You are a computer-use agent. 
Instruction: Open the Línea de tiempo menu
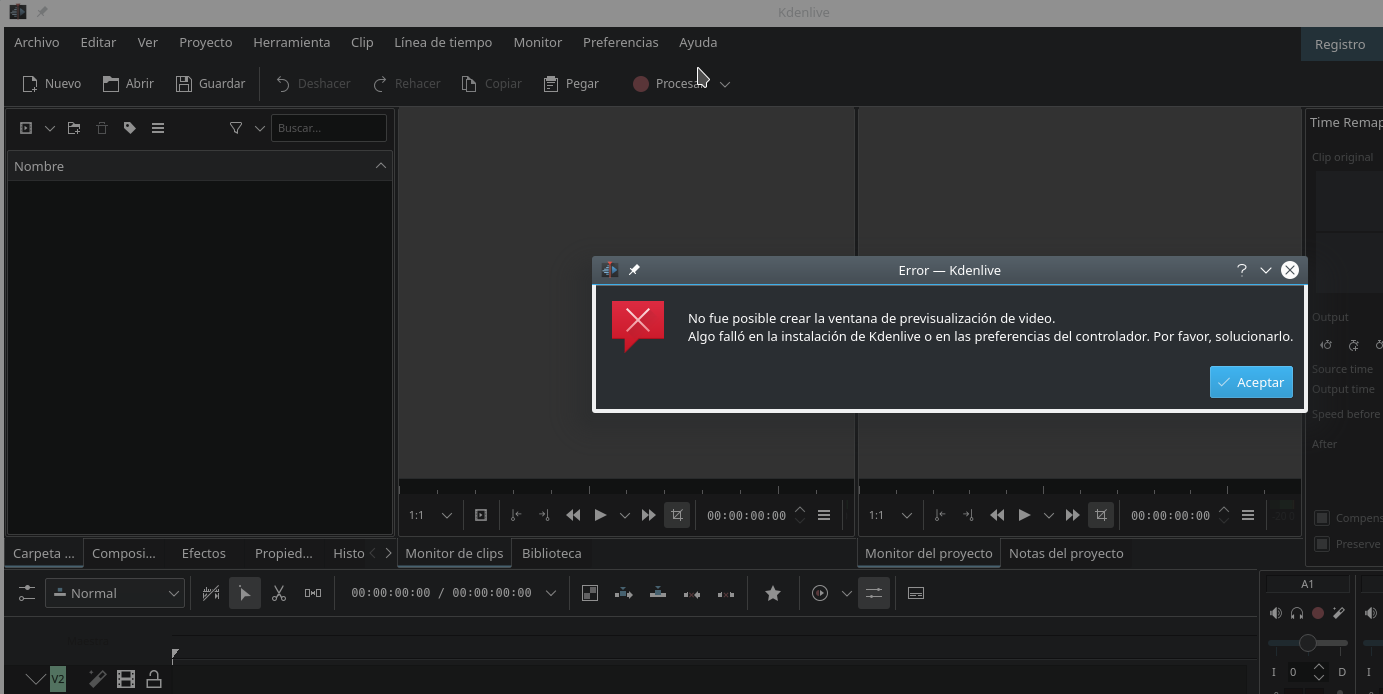pyautogui.click(x=443, y=42)
